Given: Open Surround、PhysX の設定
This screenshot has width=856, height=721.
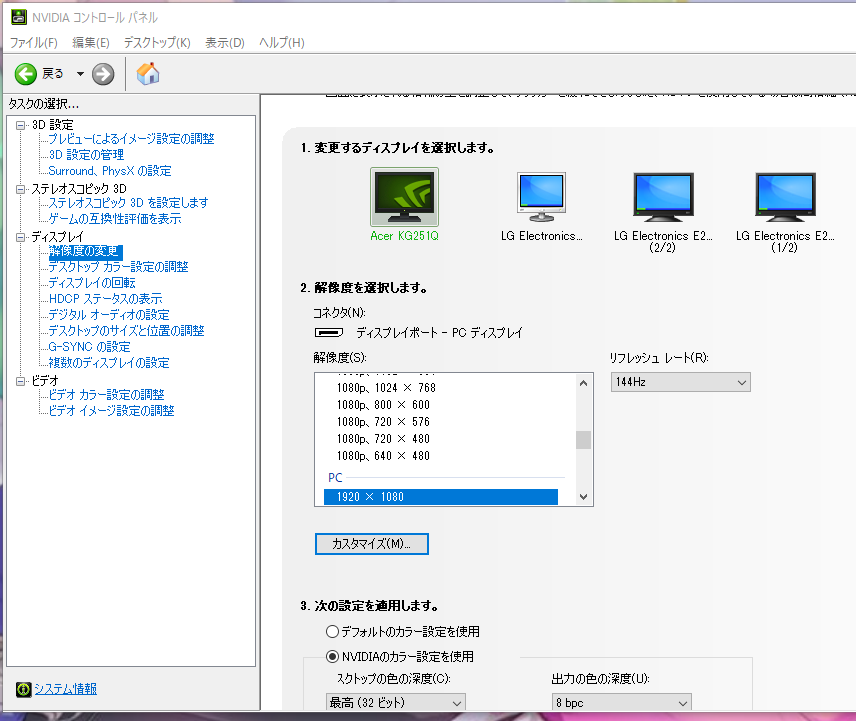Looking at the screenshot, I should [110, 171].
